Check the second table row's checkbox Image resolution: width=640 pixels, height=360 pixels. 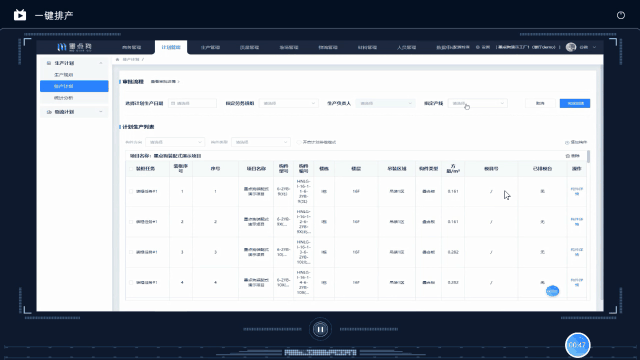point(131,222)
